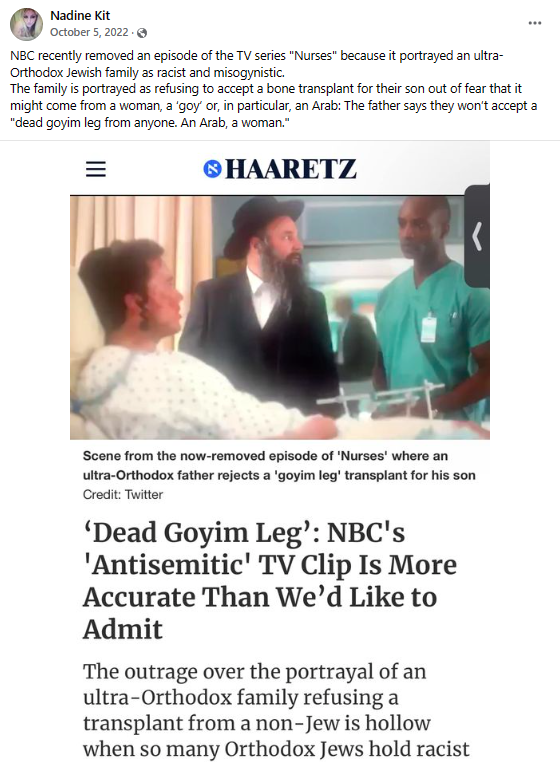Open Nadine Kit profile name link
The image size is (560, 762).
point(80,16)
